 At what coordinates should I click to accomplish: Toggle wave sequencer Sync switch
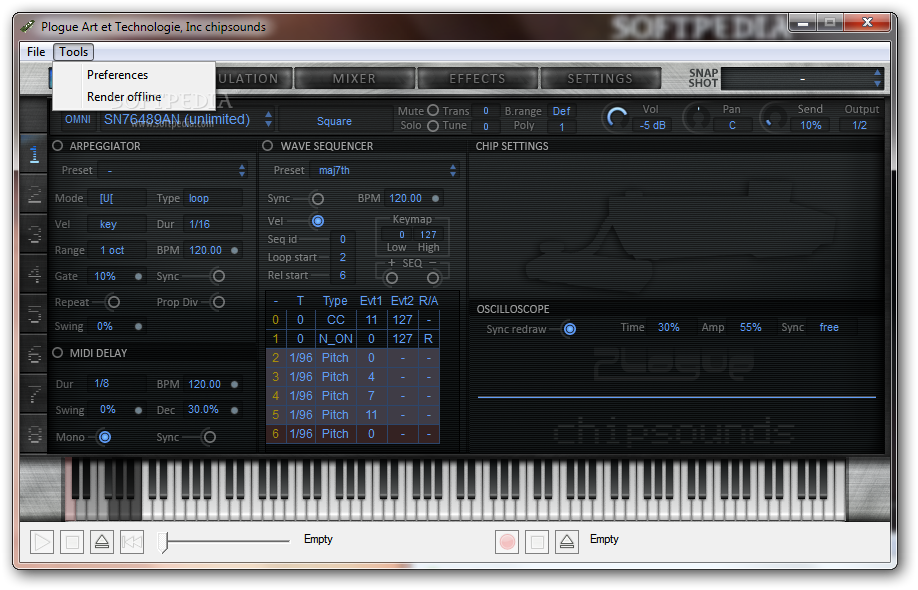click(x=317, y=199)
